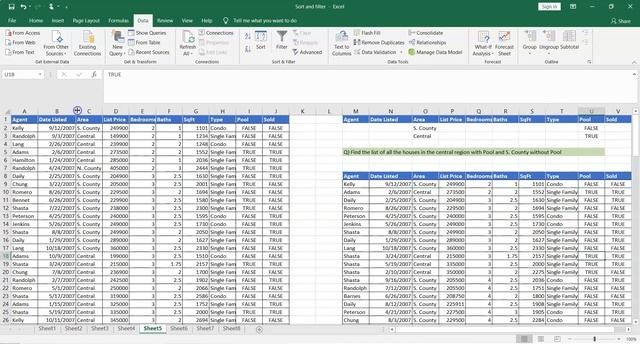The height and width of the screenshot is (360, 640).
Task: Click Page Break Preview in status bar
Action: [x=557, y=339]
